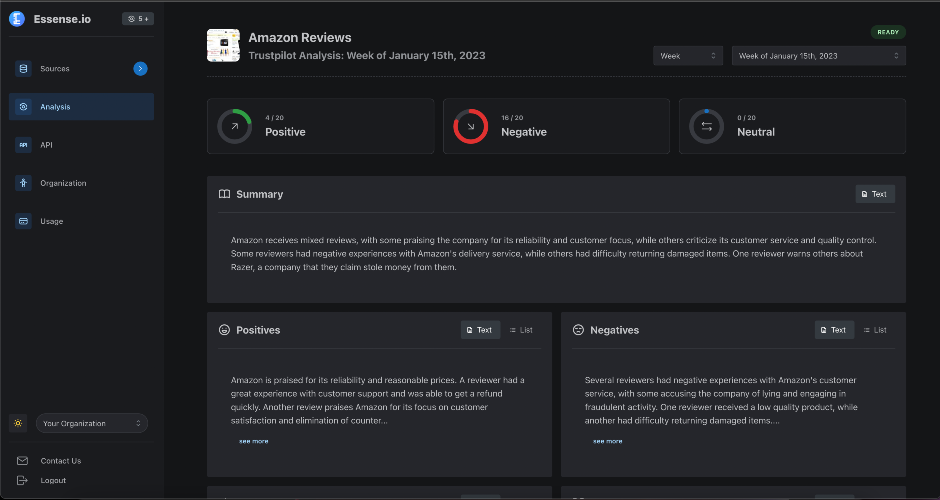The width and height of the screenshot is (940, 500).
Task: Switch Negatives view to List
Action: (x=875, y=330)
